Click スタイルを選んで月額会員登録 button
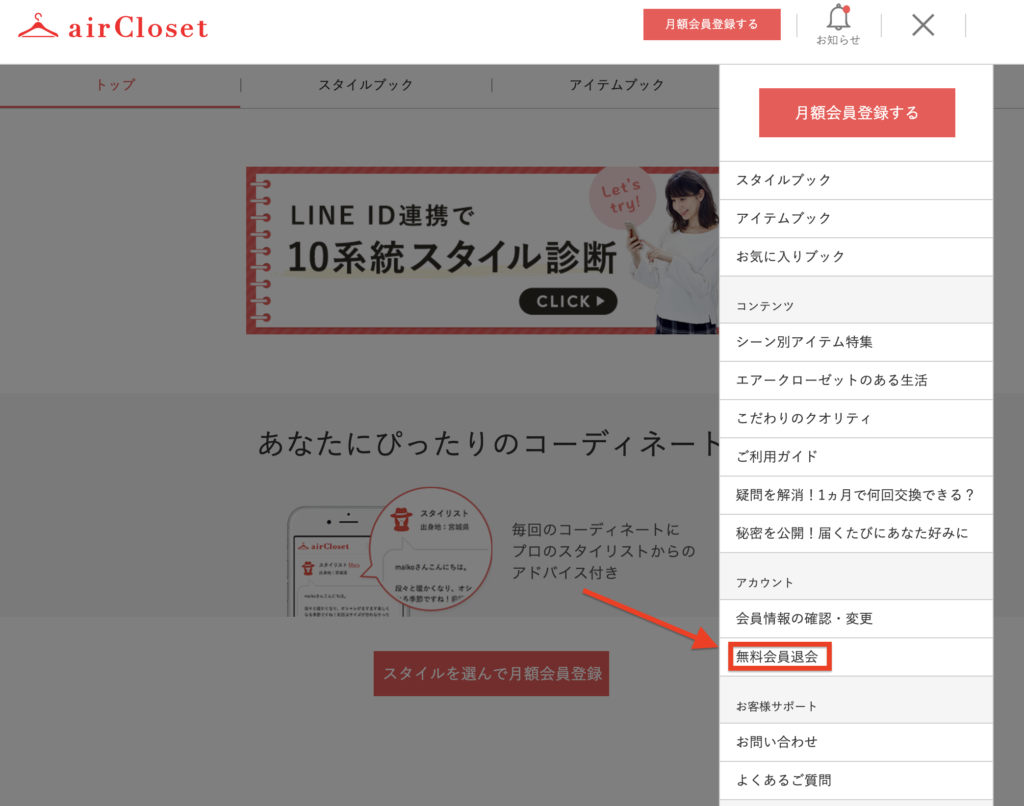The image size is (1024, 806). (491, 673)
